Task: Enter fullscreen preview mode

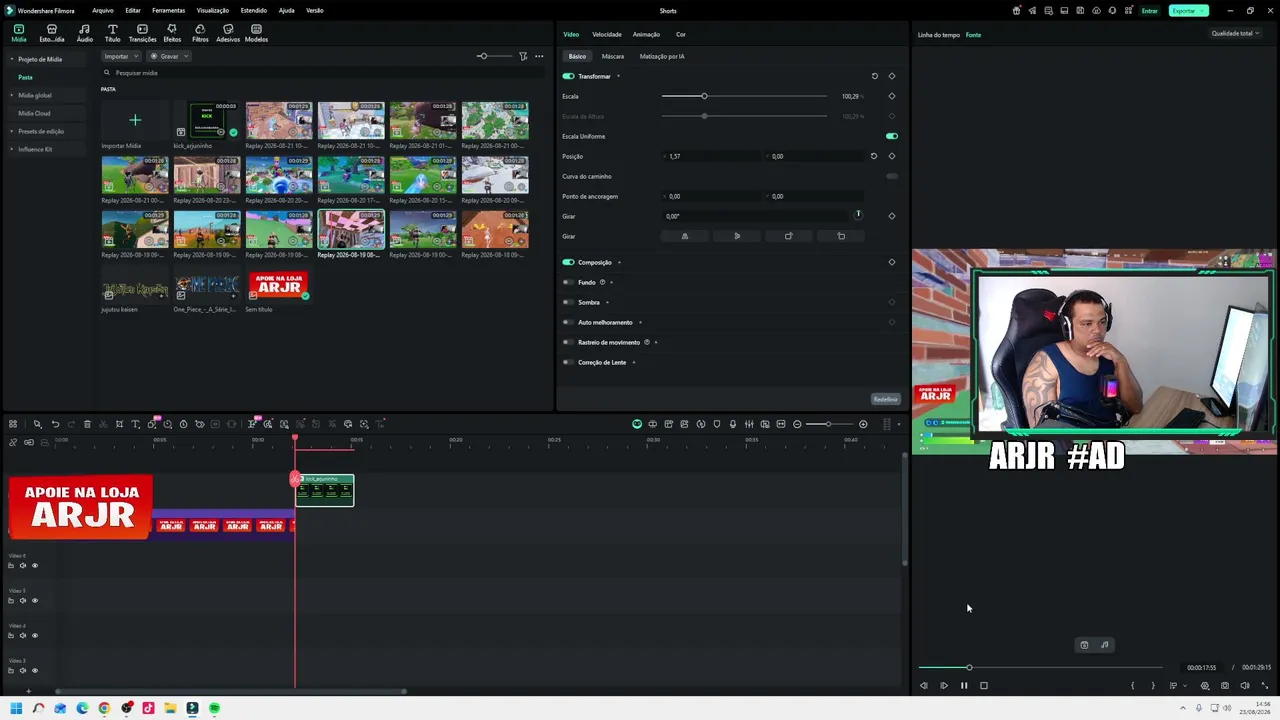Action: [x=1265, y=686]
